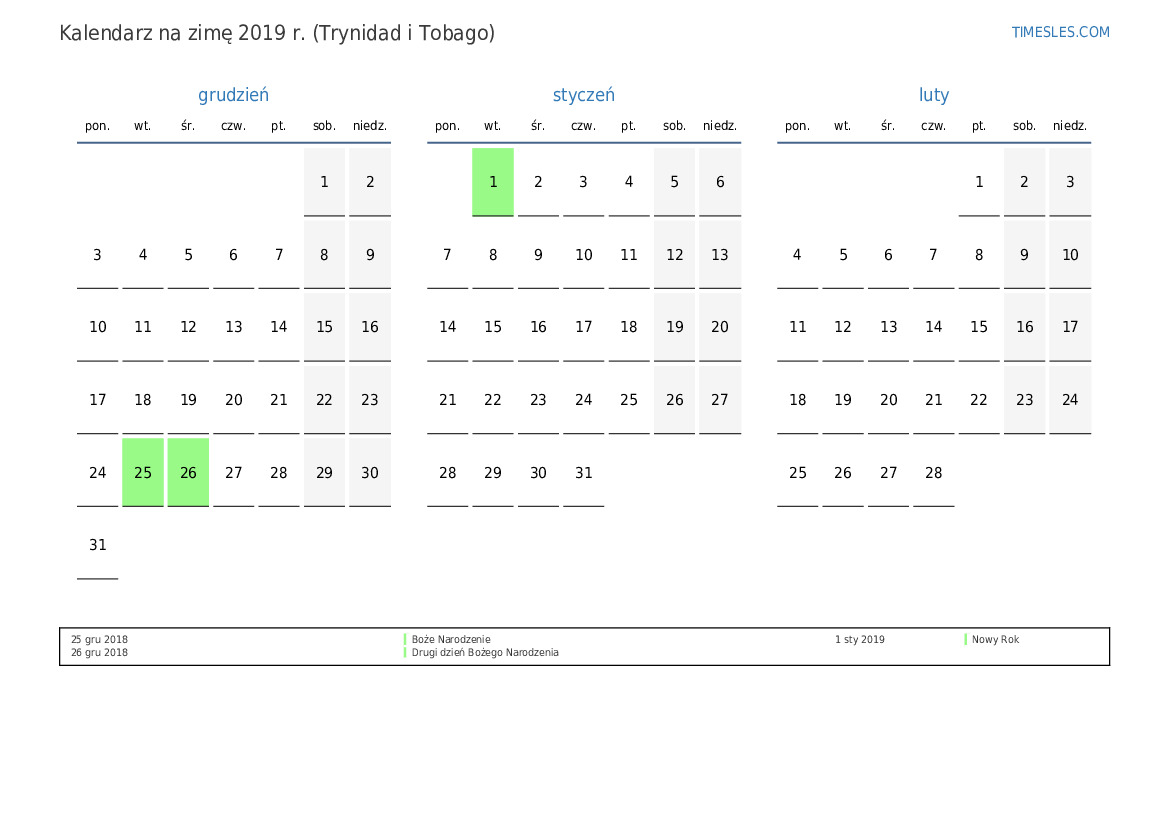The image size is (1169, 827).
Task: Click legend date '26 gru 2018'
Action: (x=99, y=653)
